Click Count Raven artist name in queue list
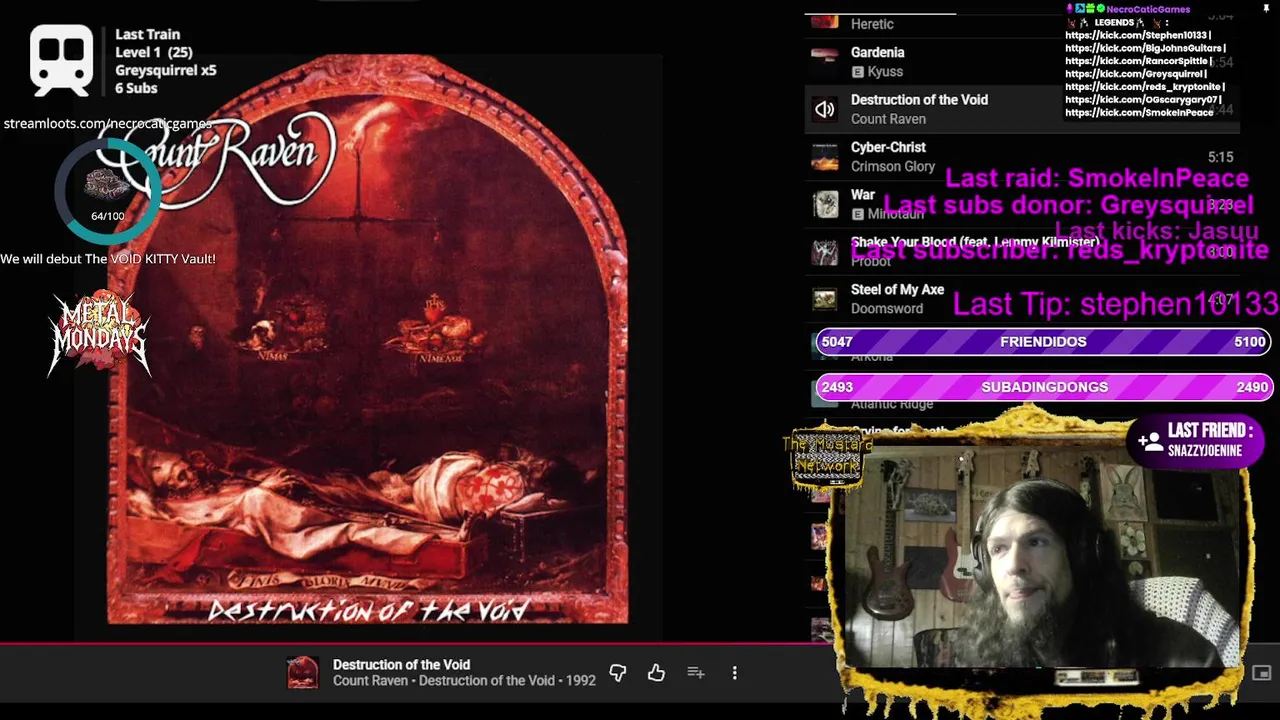Image resolution: width=1280 pixels, height=720 pixels. pos(888,119)
